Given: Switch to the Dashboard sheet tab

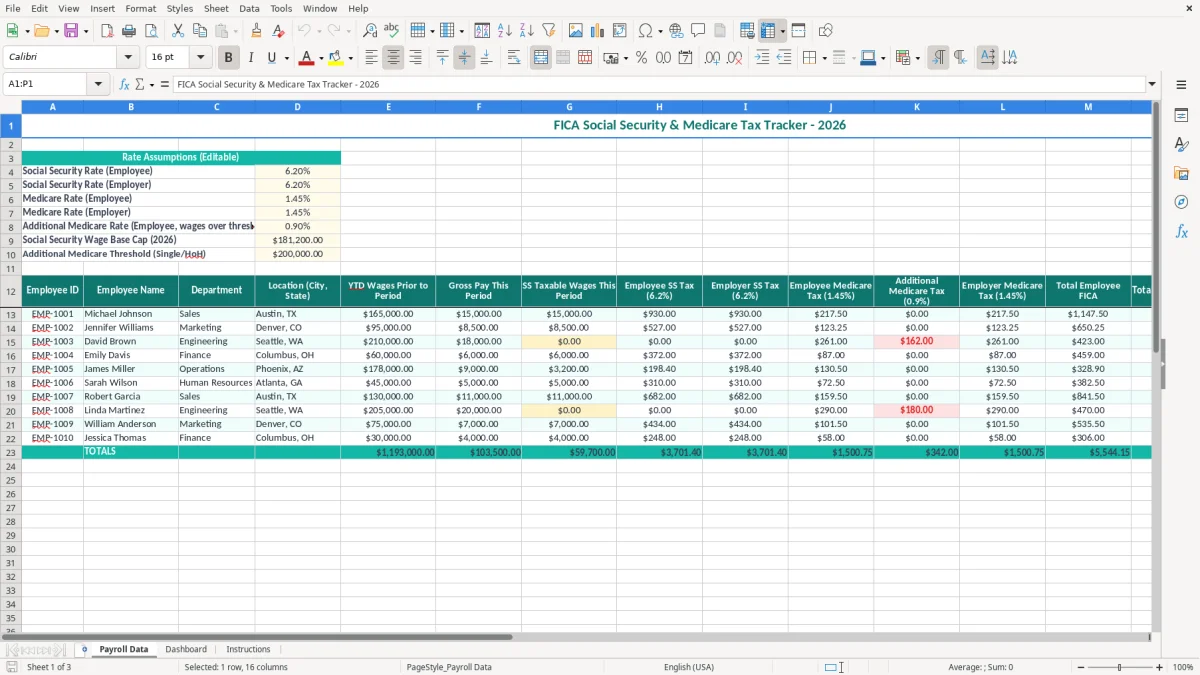Looking at the screenshot, I should tap(186, 649).
